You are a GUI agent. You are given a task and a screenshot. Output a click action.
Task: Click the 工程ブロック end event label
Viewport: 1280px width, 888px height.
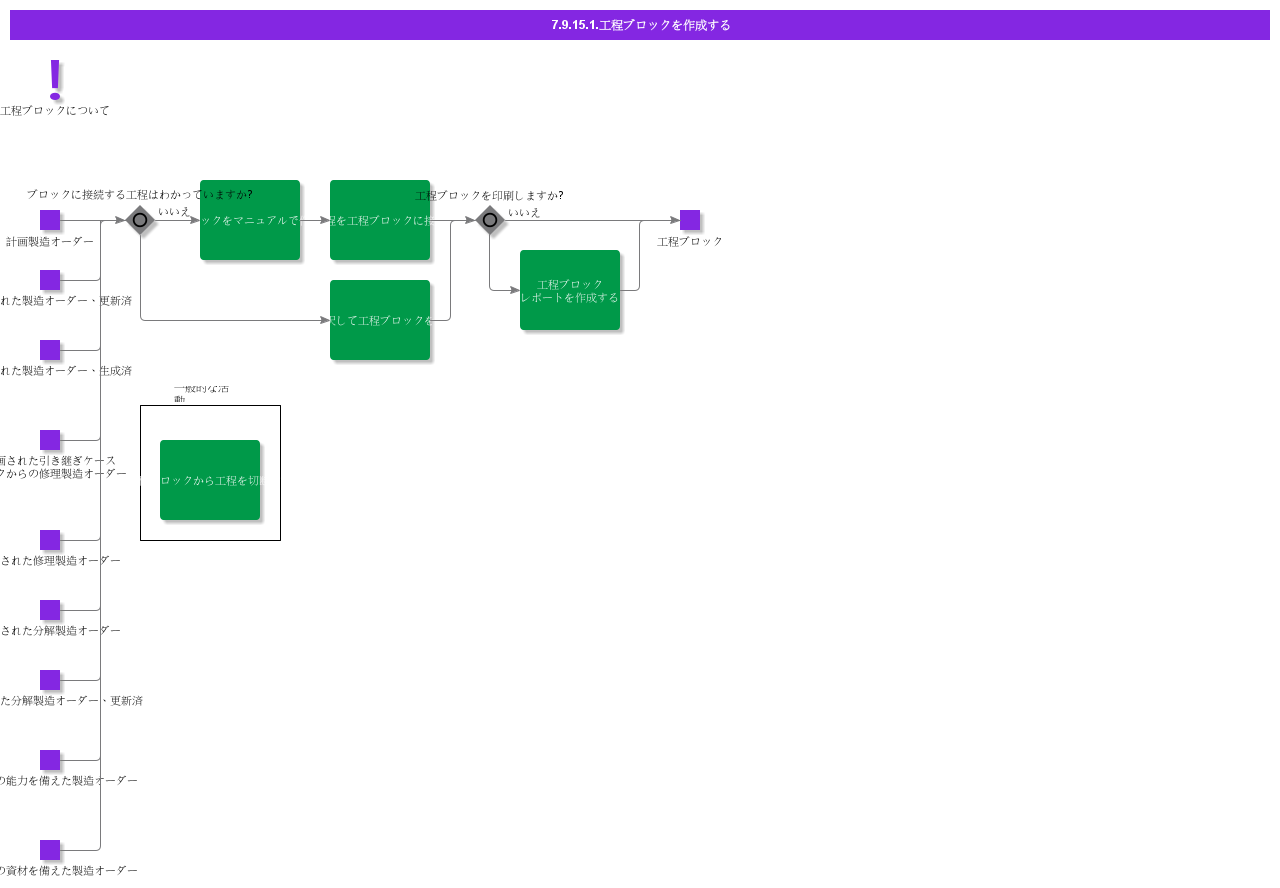click(690, 242)
